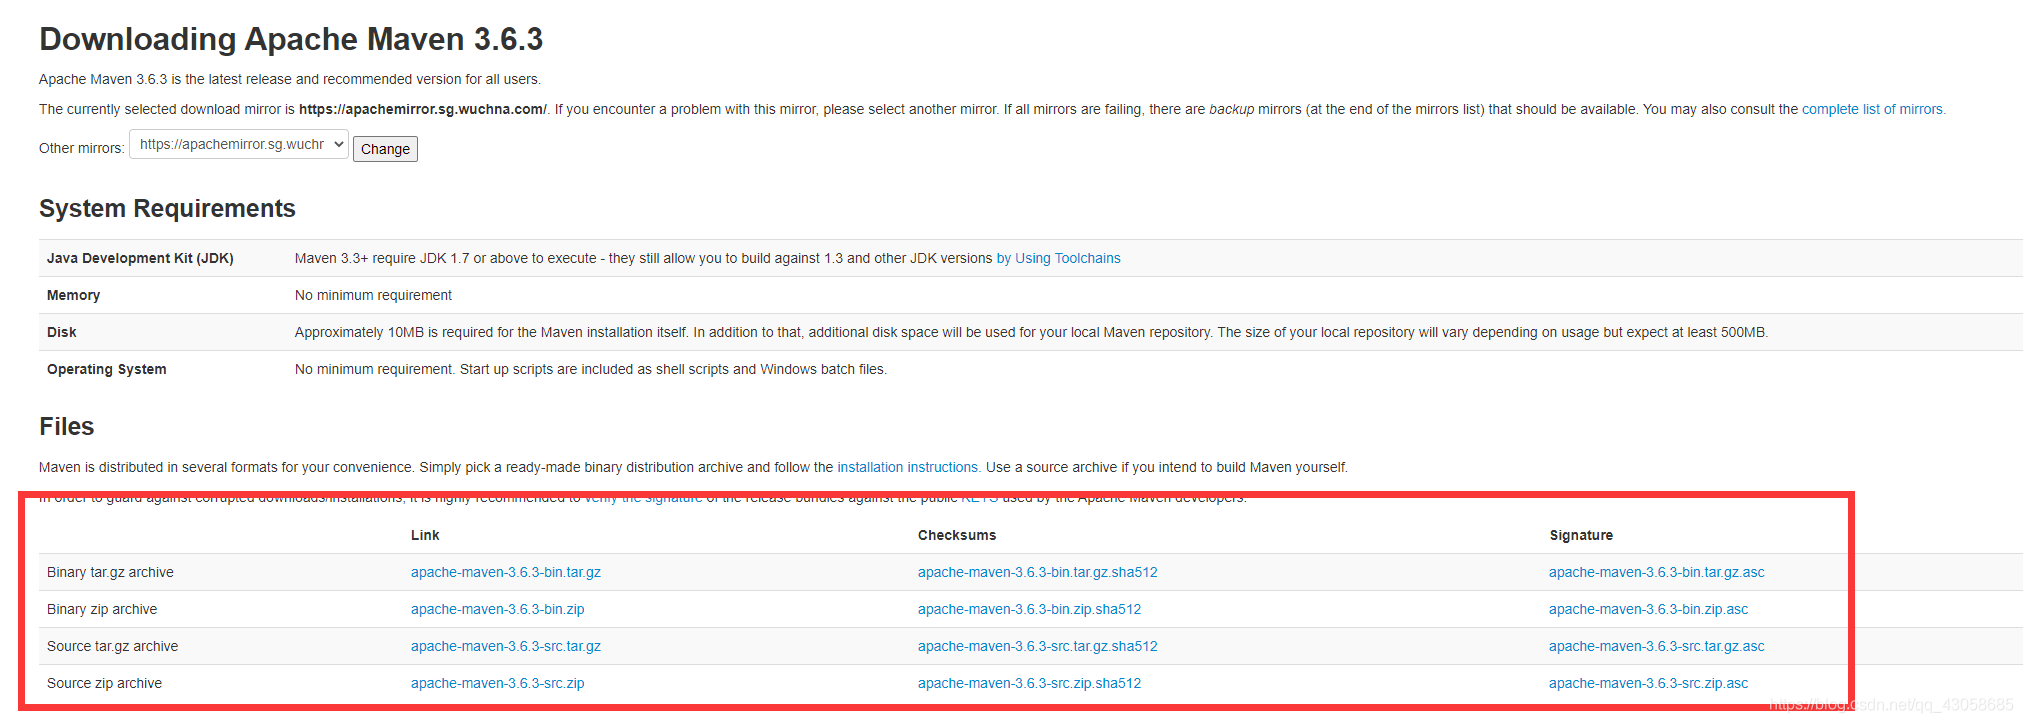Open the Other mirrors dropdown
The height and width of the screenshot is (723, 2023).
point(239,145)
